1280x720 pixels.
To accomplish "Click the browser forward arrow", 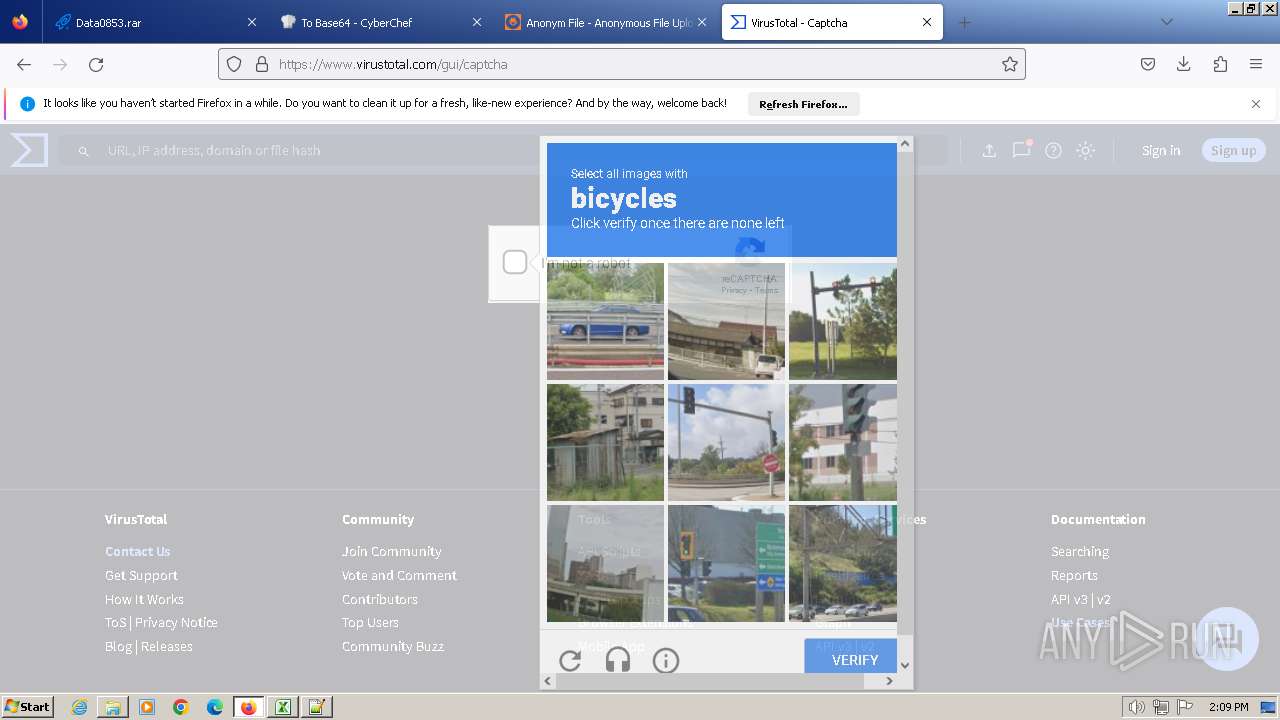I will 60,64.
